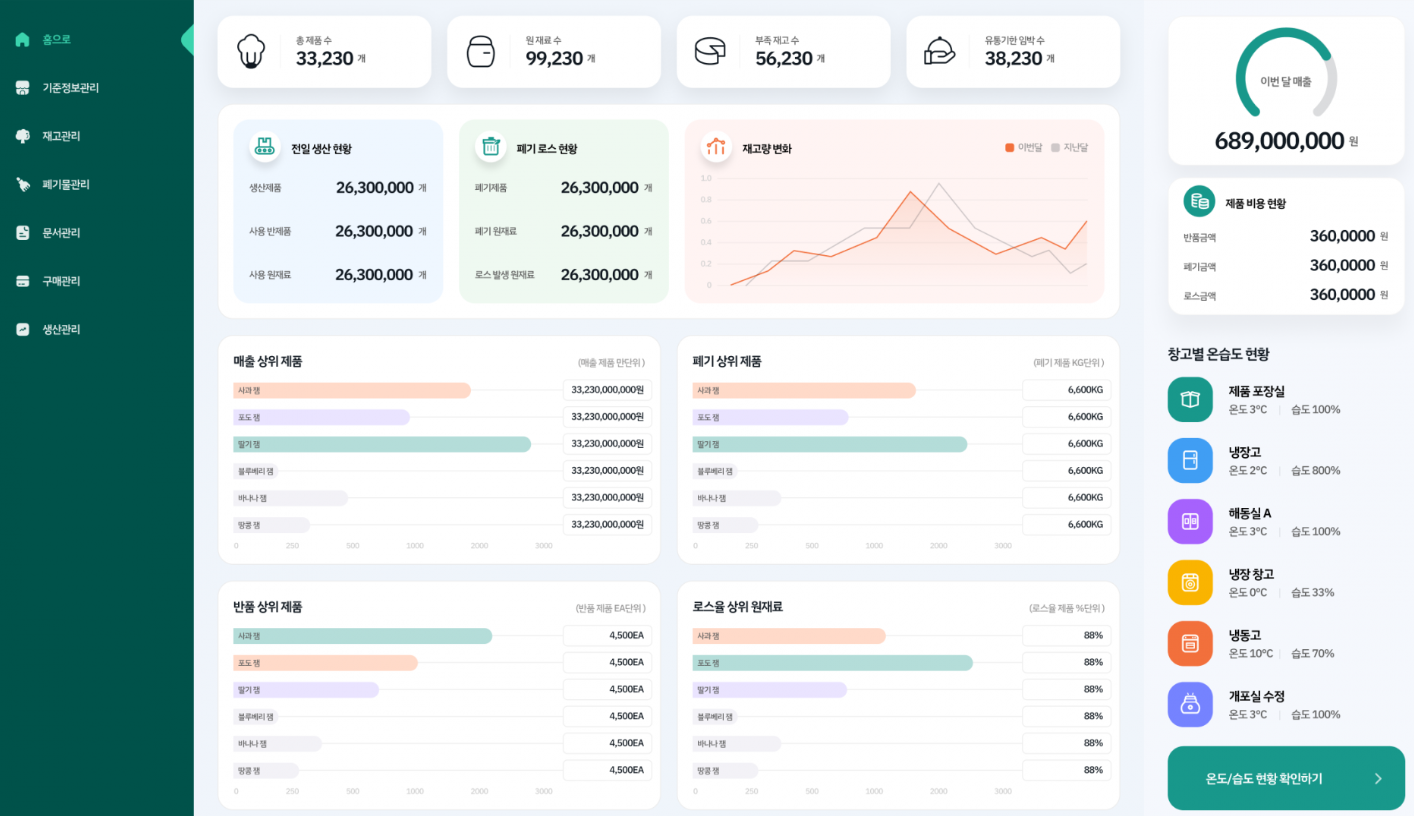Click the 제품 포장실 box icon

tap(1190, 400)
